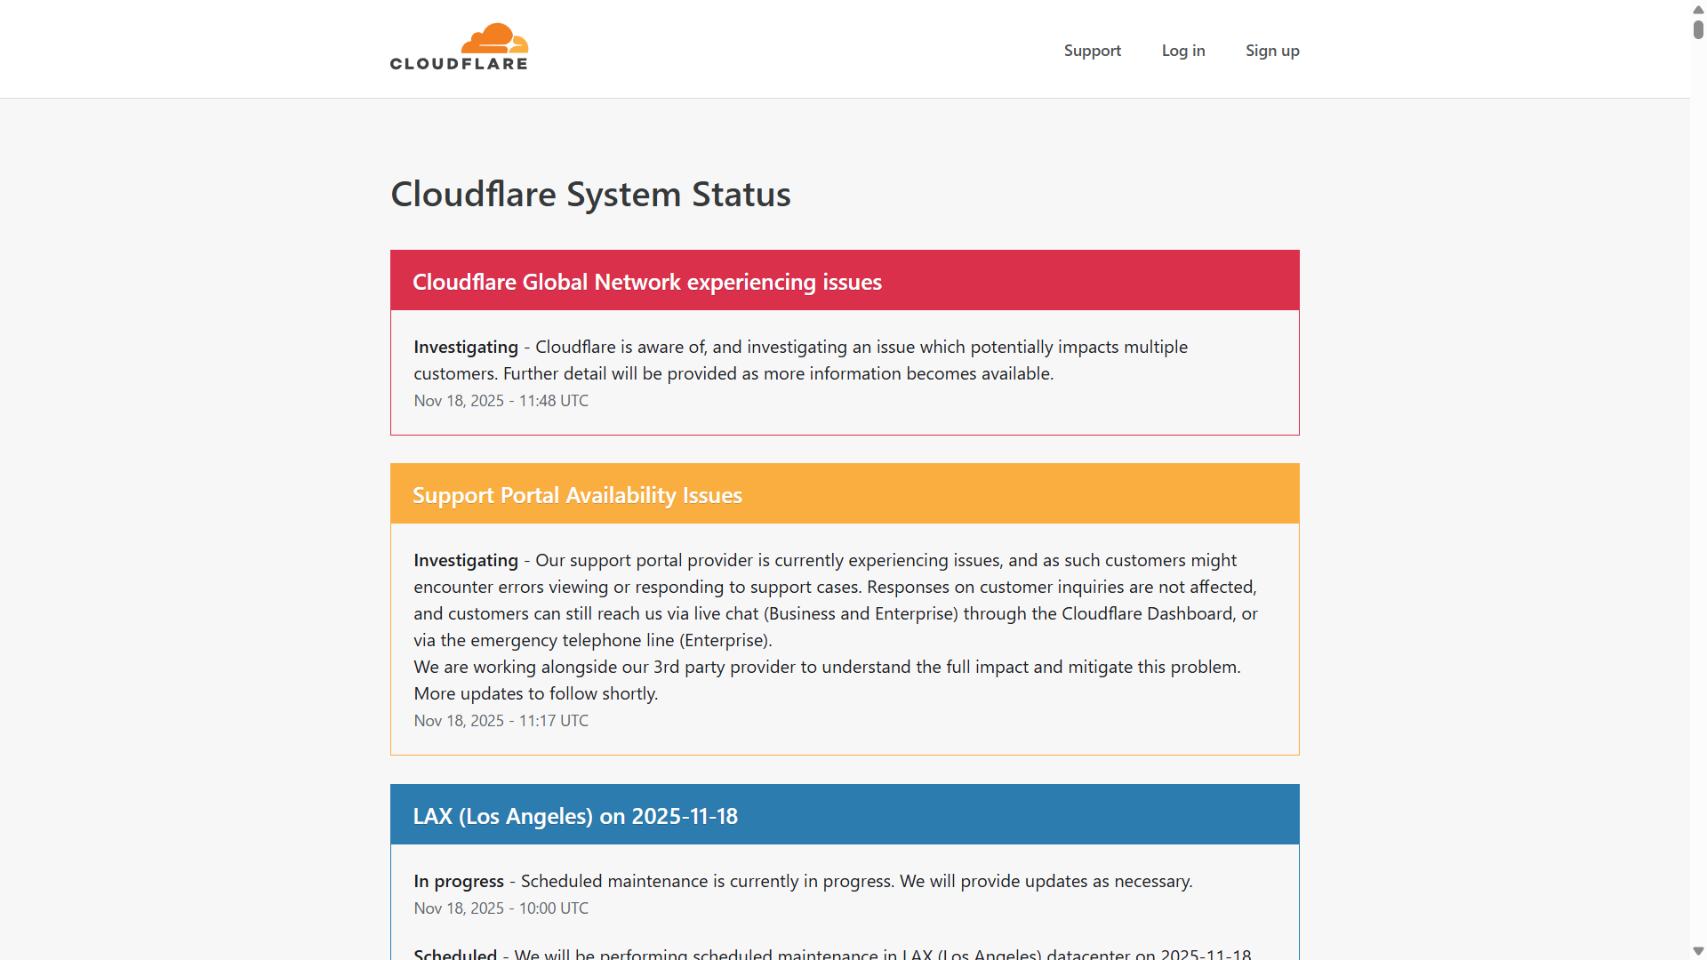This screenshot has height=960, width=1707.
Task: Open the Support page from header
Action: point(1092,51)
